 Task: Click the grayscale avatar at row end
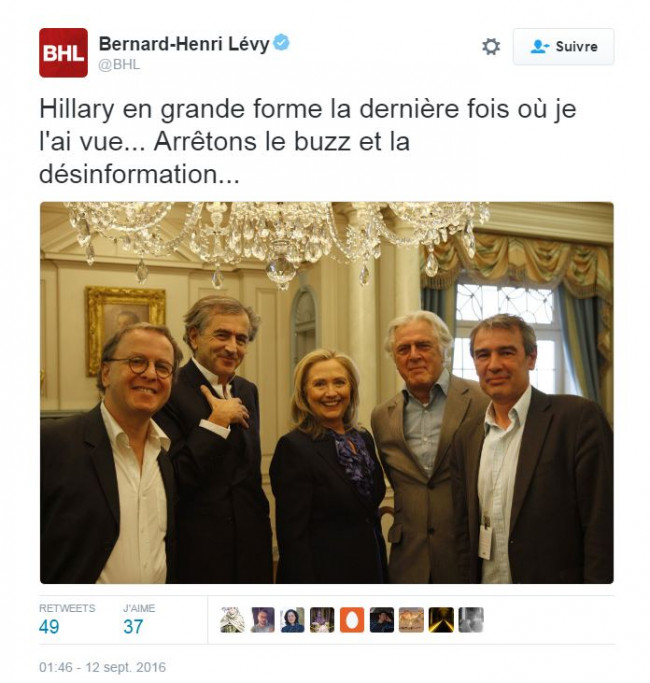point(471,619)
